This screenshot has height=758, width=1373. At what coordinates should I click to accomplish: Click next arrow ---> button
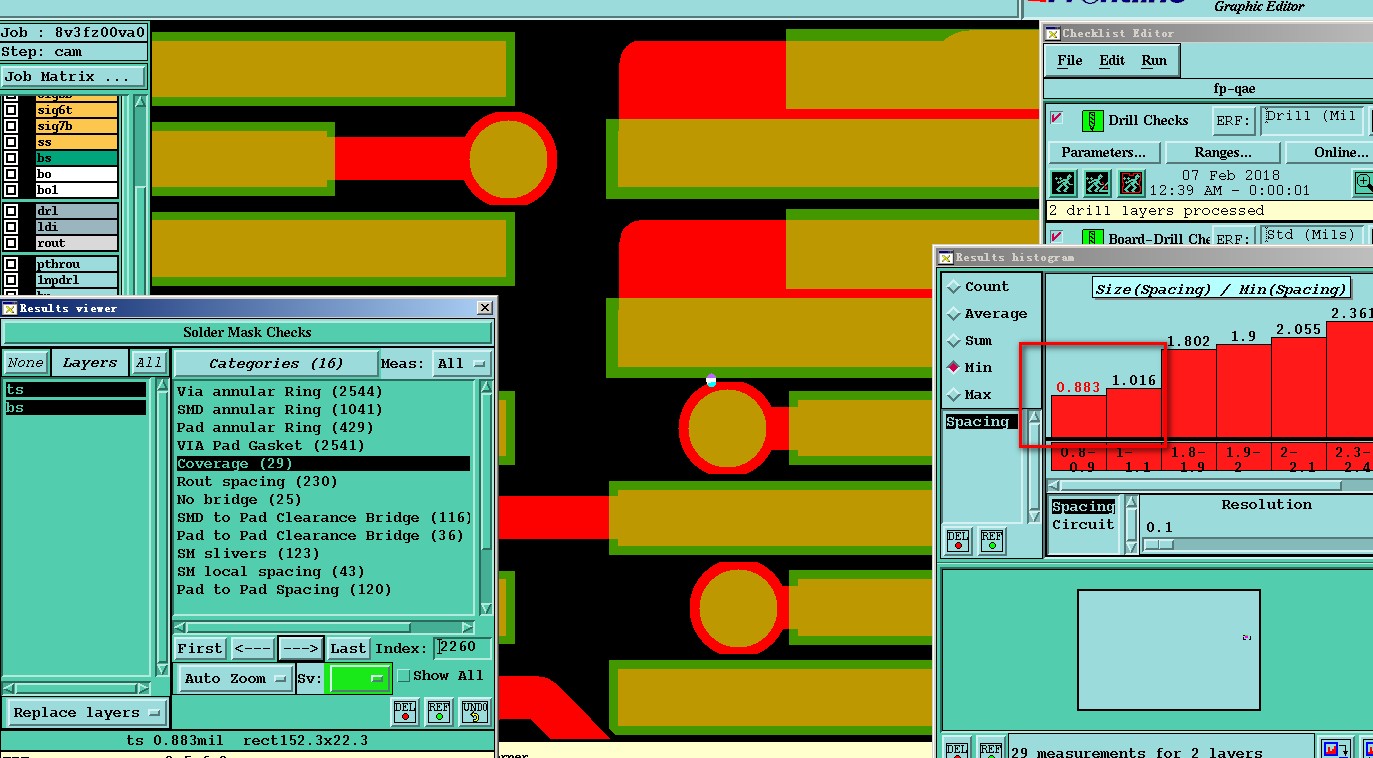tap(301, 649)
